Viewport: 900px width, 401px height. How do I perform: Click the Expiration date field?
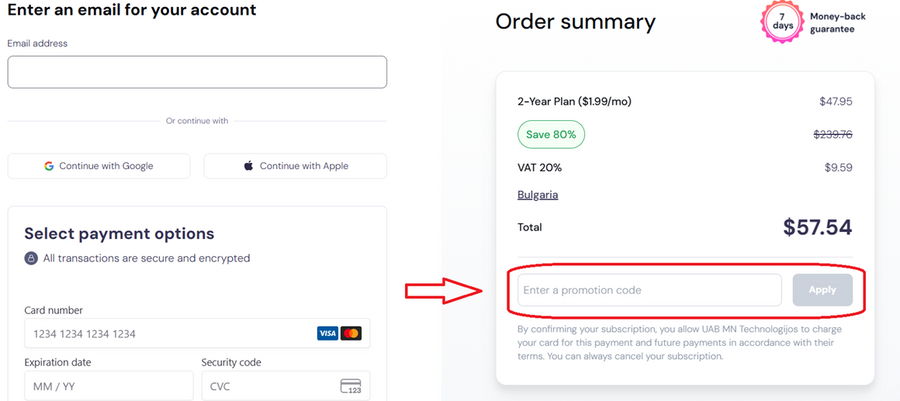[108, 386]
